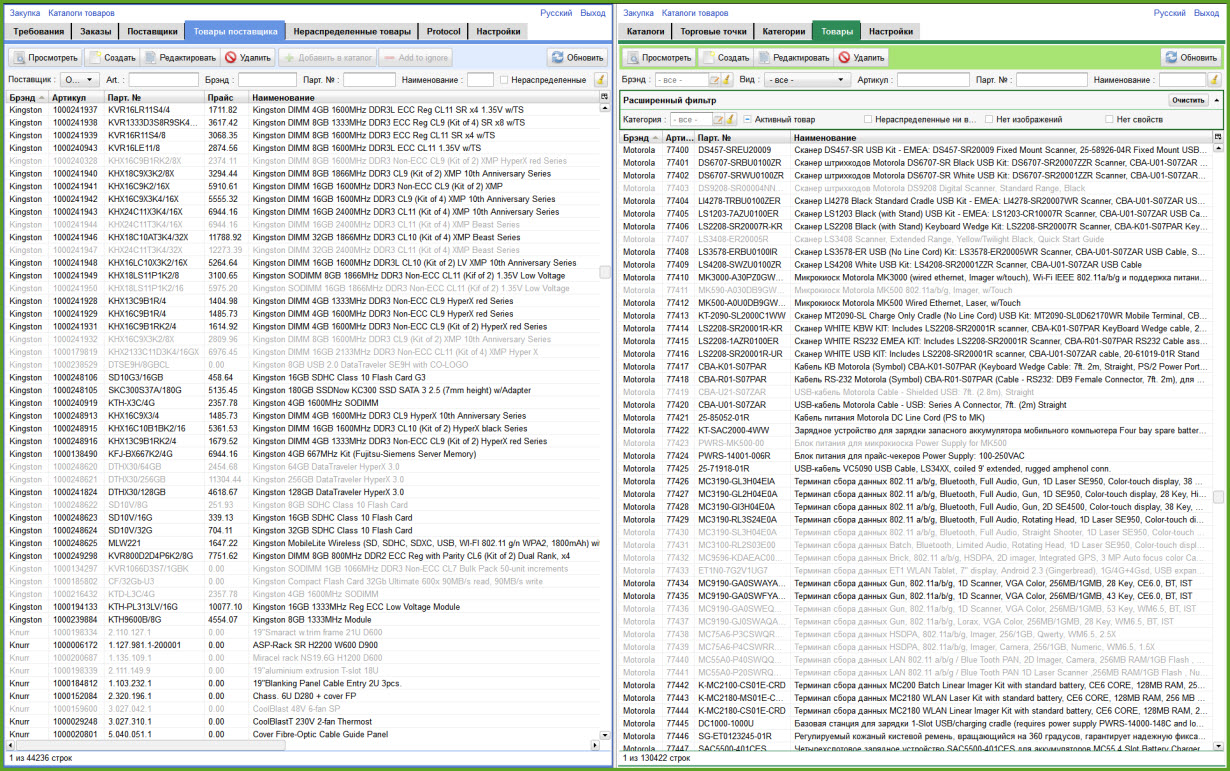
Task: Open the Поставщик supplier dropdown
Action: pyautogui.click(x=75, y=80)
